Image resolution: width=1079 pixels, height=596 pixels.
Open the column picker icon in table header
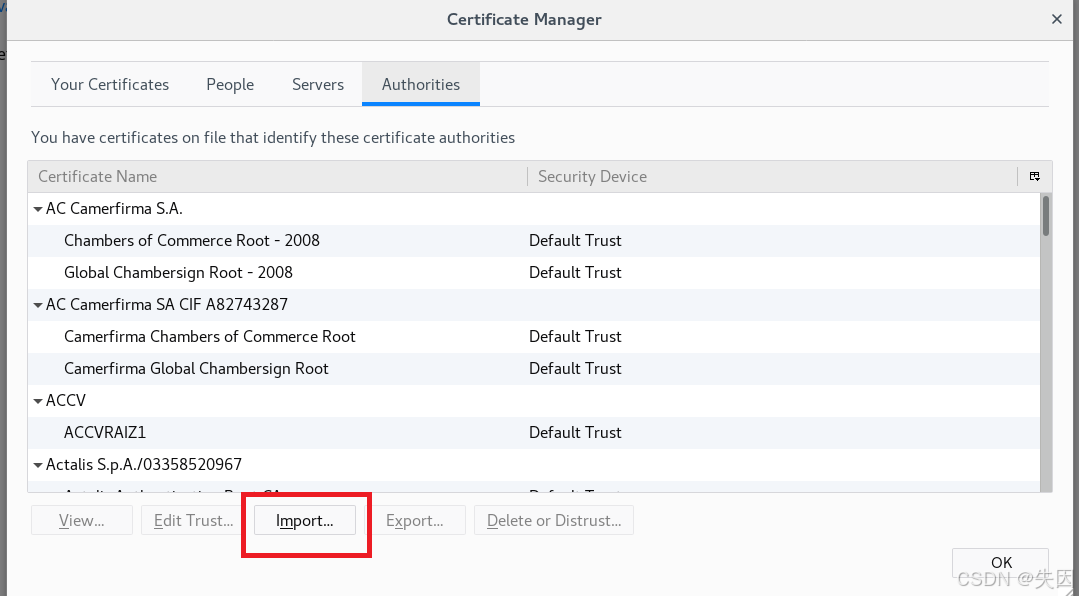[1034, 176]
